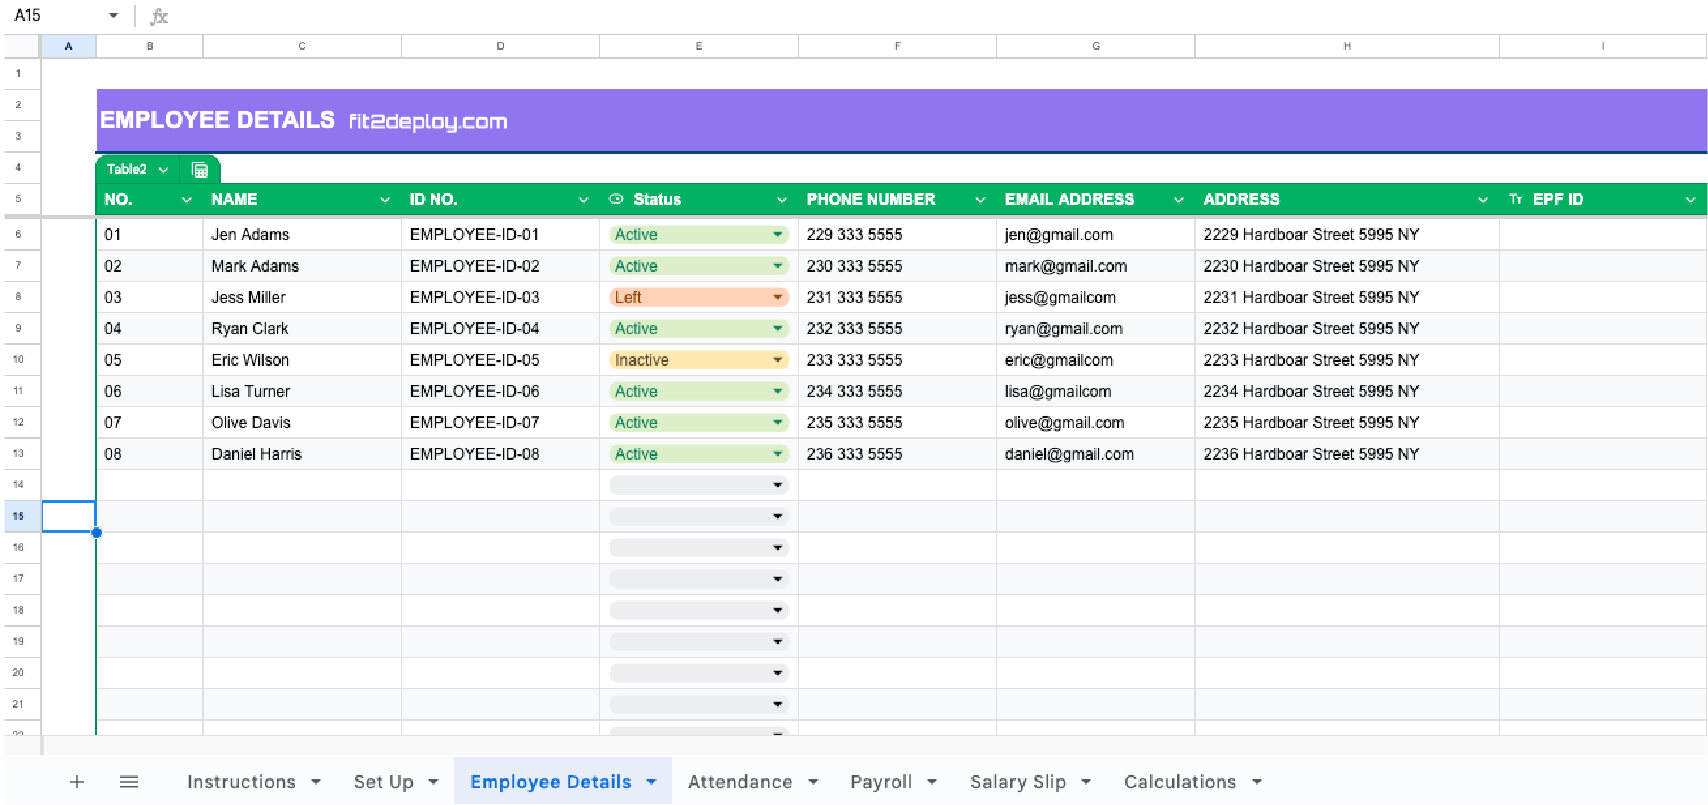Image resolution: width=1708 pixels, height=805 pixels.
Task: Open the EPF ID column filter arrow
Action: point(1691,200)
